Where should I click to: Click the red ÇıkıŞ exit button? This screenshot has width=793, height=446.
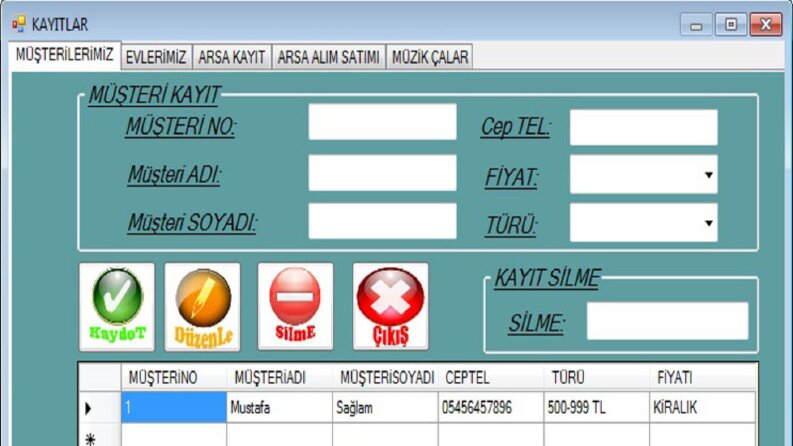coord(390,306)
